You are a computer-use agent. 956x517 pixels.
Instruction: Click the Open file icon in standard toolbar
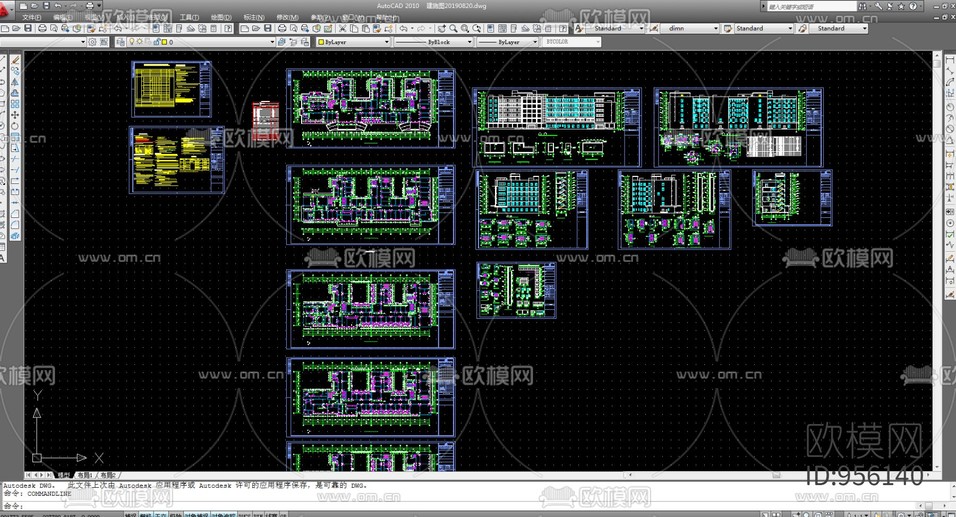16,28
